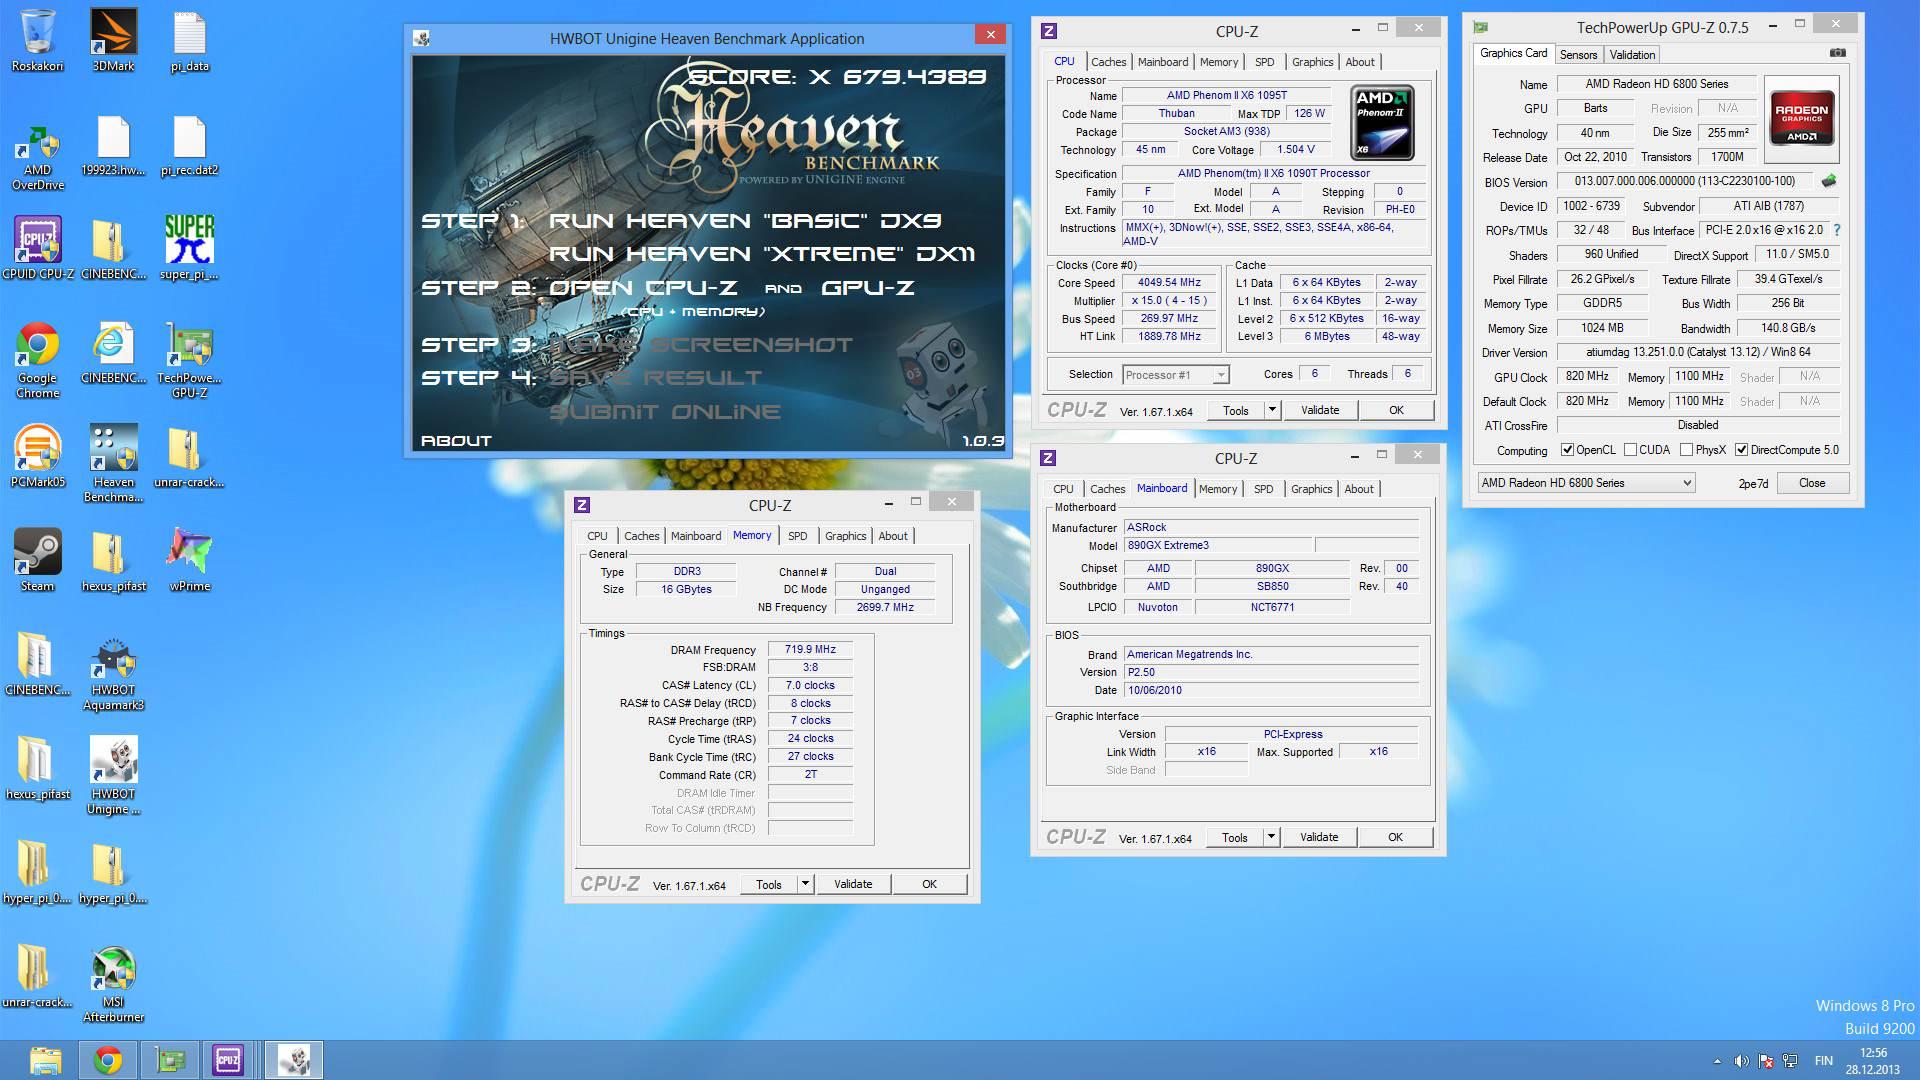Viewport: 1920px width, 1080px height.
Task: Open the Processor #1 selection dropdown
Action: point(1220,375)
